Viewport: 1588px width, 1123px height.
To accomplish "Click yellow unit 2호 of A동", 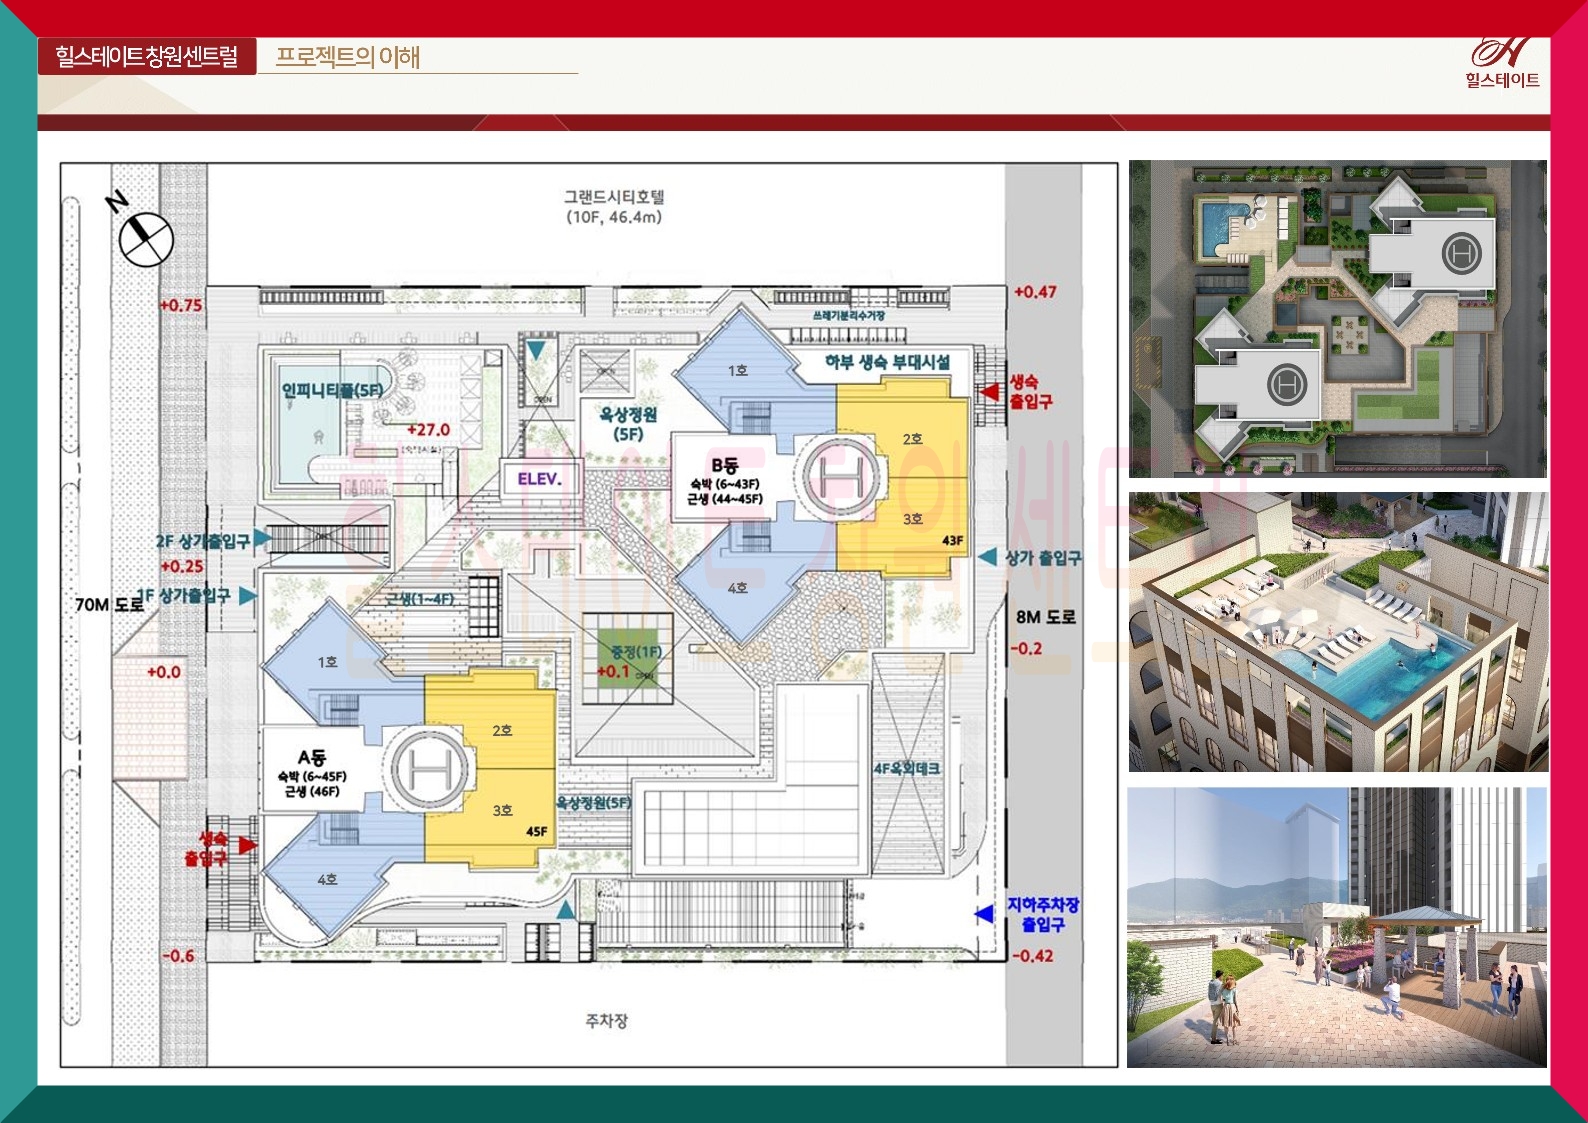I will coord(502,730).
